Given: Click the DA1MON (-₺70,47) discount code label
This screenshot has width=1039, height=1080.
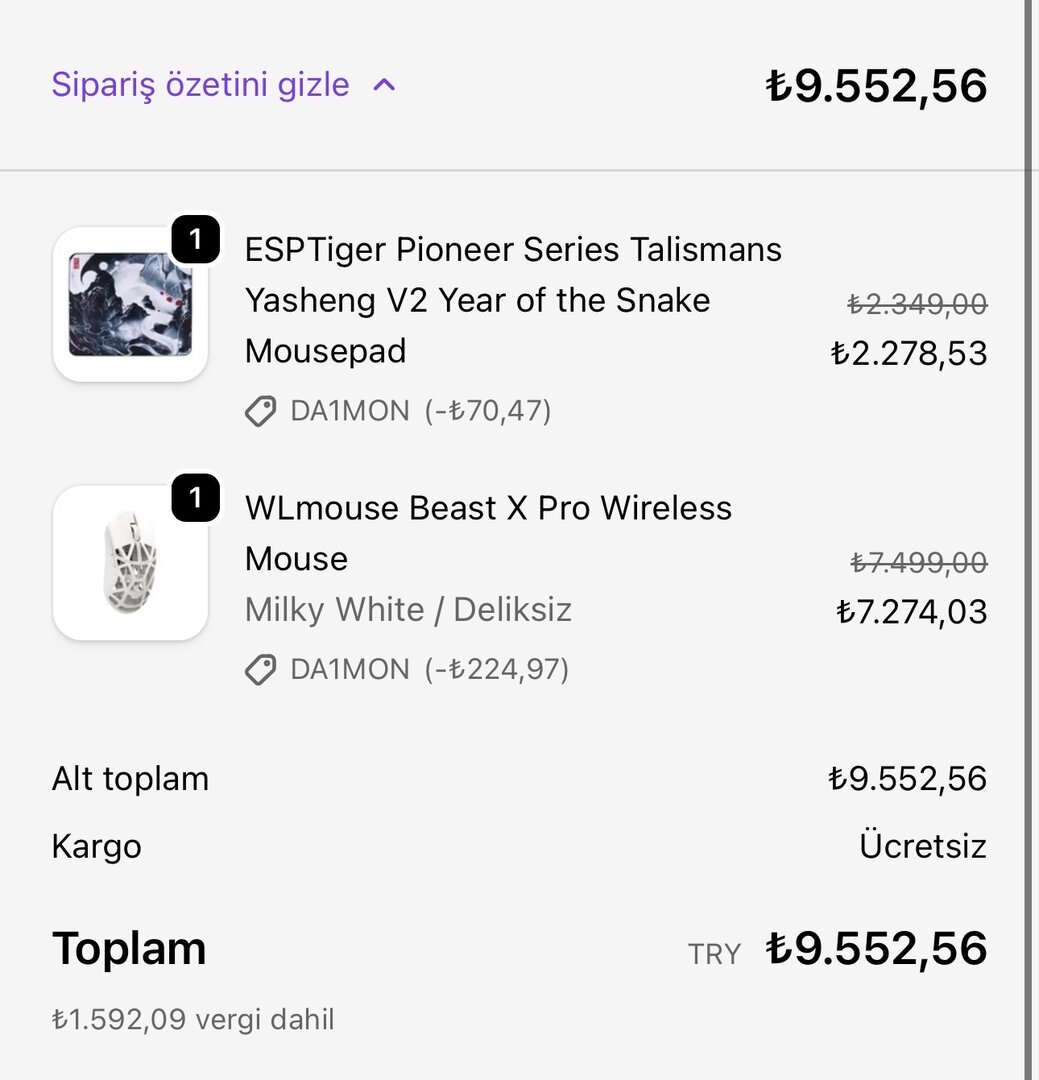Looking at the screenshot, I should click(x=420, y=411).
